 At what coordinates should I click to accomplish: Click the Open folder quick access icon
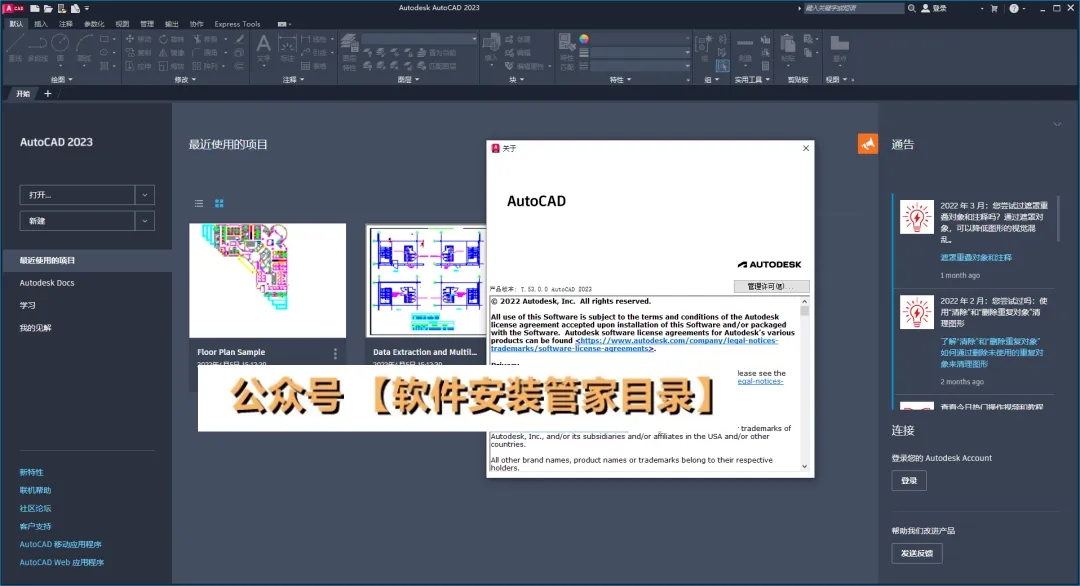pyautogui.click(x=48, y=8)
